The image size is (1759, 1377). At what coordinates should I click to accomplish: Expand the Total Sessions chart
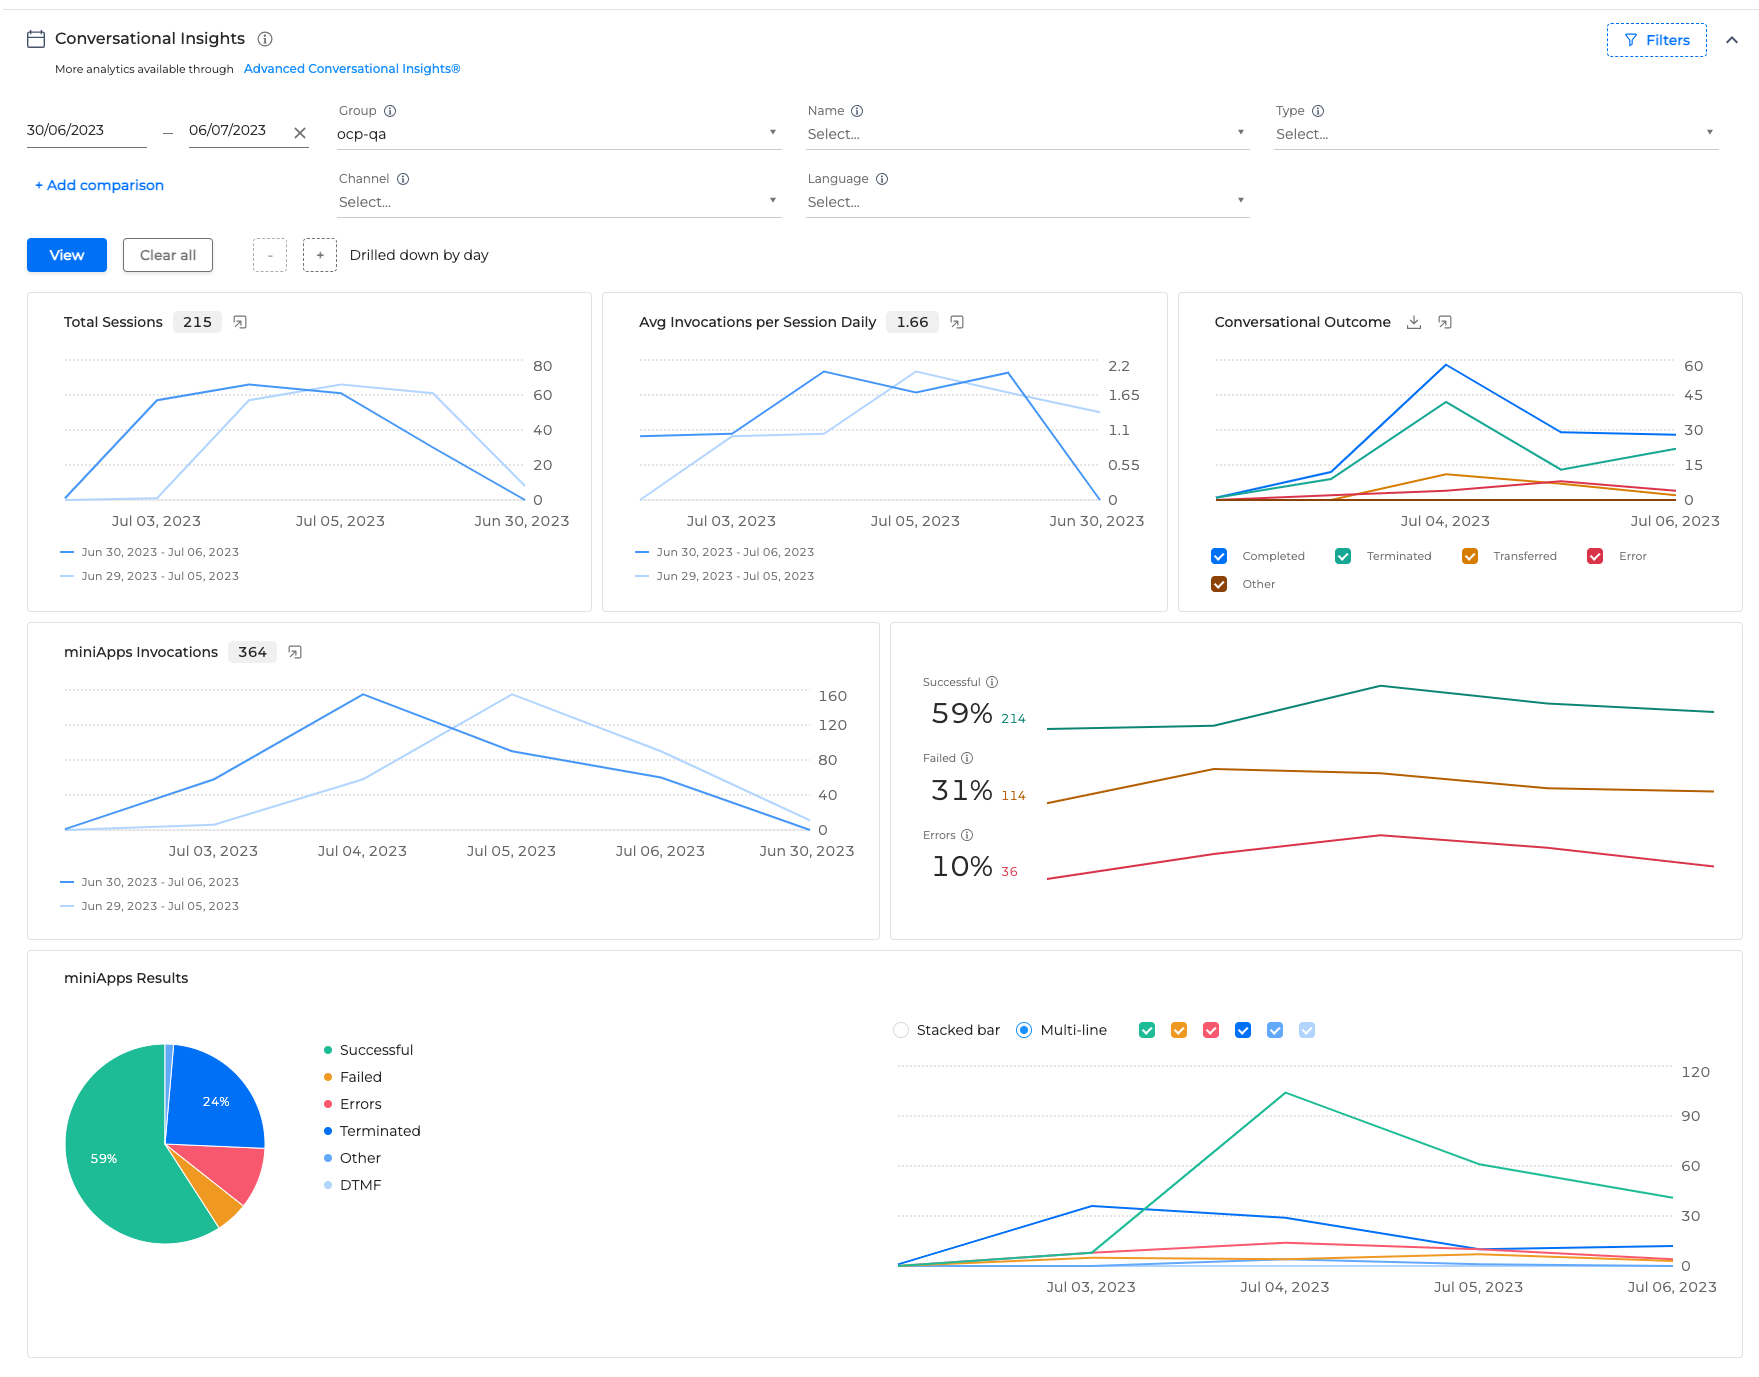tap(240, 322)
